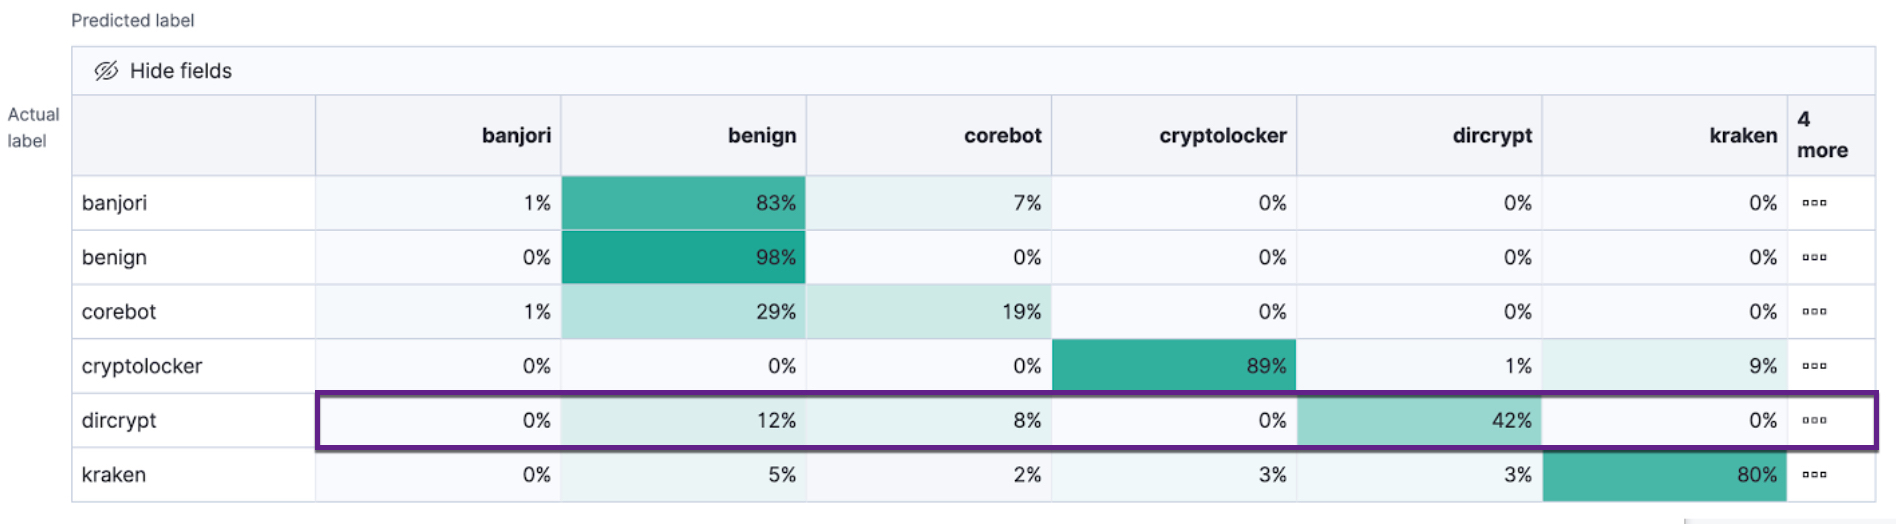Open more options for kraken row

click(x=1814, y=475)
